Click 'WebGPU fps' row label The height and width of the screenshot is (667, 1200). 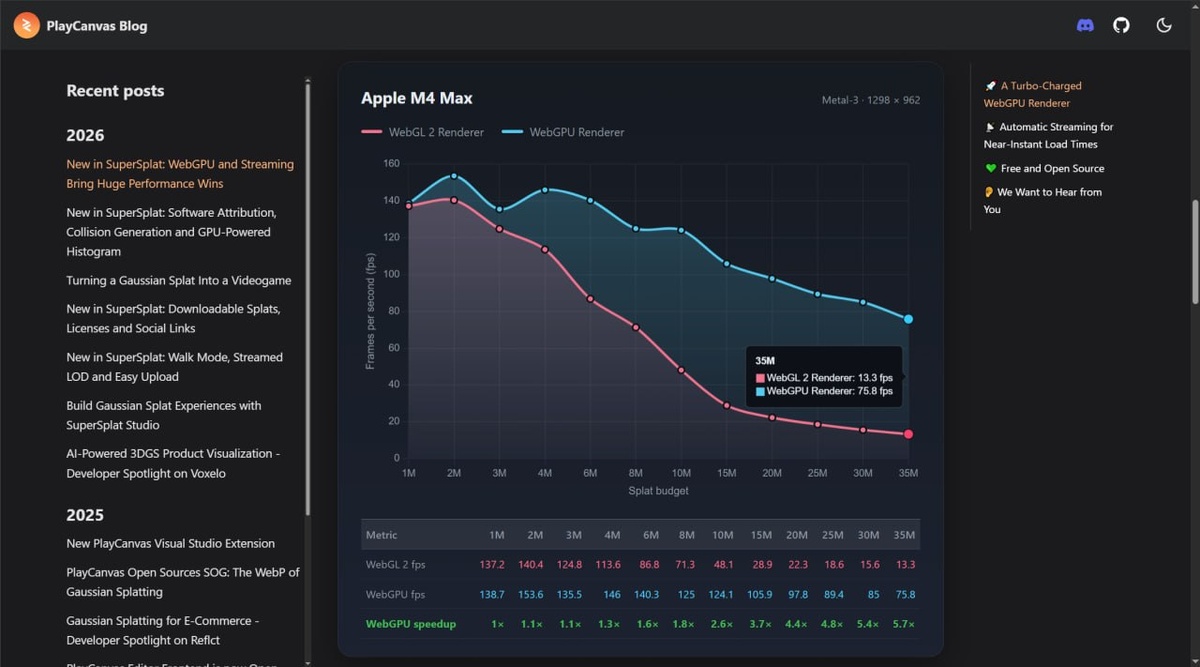click(x=395, y=594)
